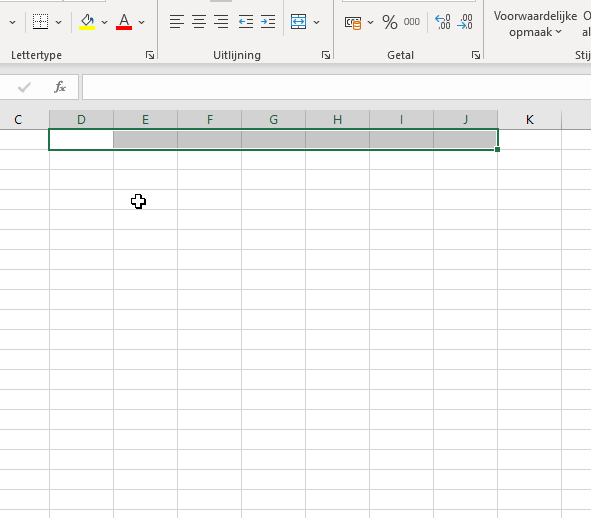Select column F header
The height and width of the screenshot is (518, 591).
coord(210,120)
